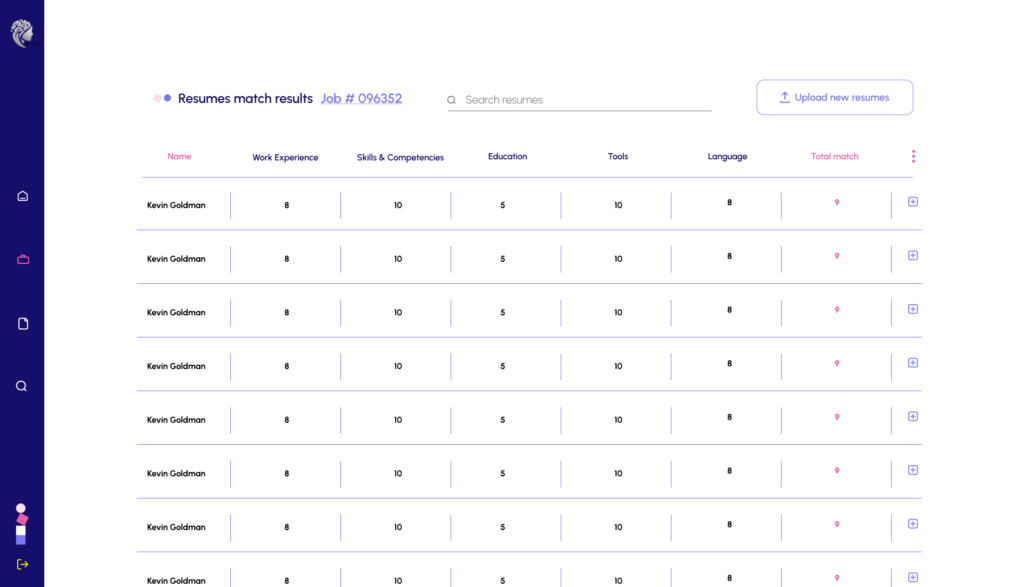
Task: Click Upload new resumes button
Action: click(834, 97)
